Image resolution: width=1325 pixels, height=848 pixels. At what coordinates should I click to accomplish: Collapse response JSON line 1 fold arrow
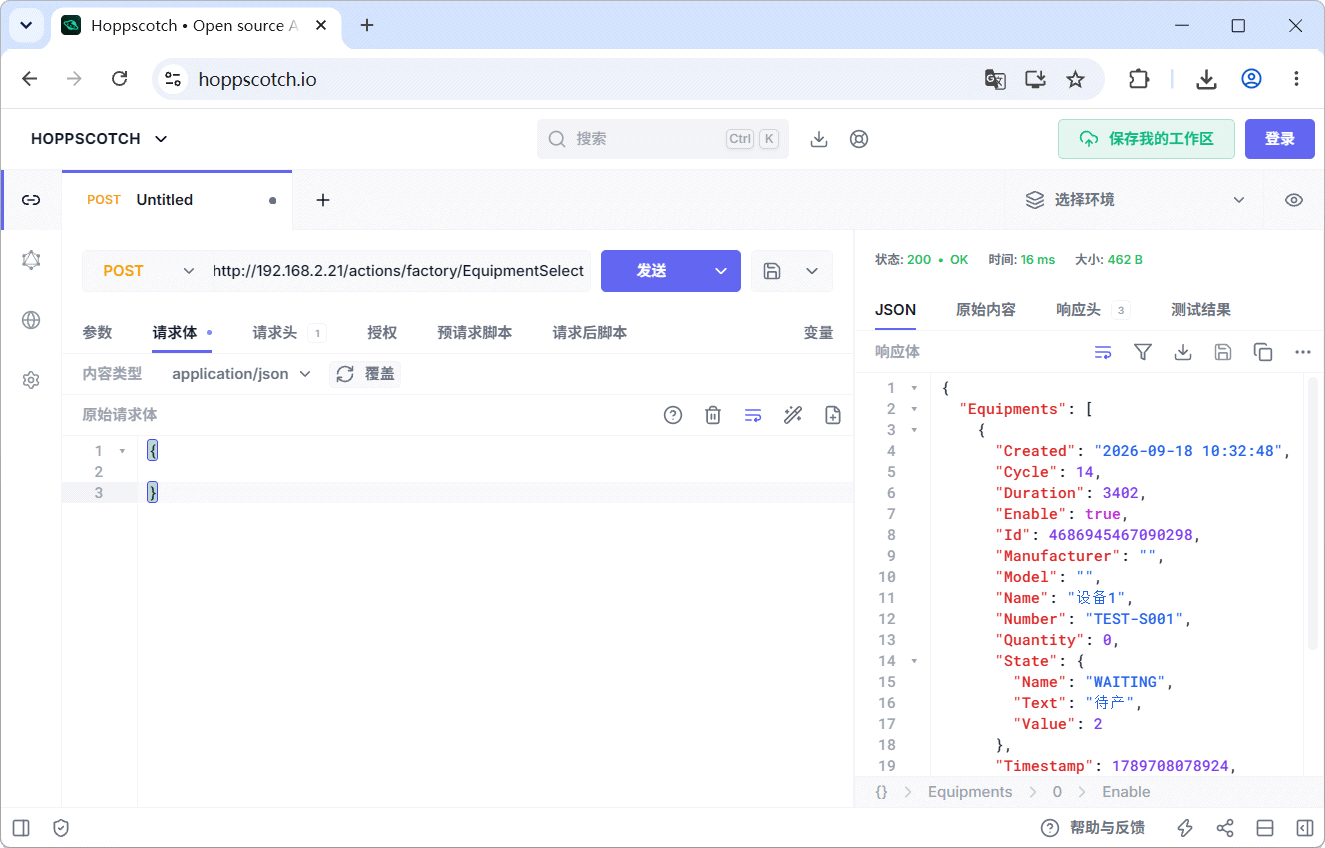914,388
